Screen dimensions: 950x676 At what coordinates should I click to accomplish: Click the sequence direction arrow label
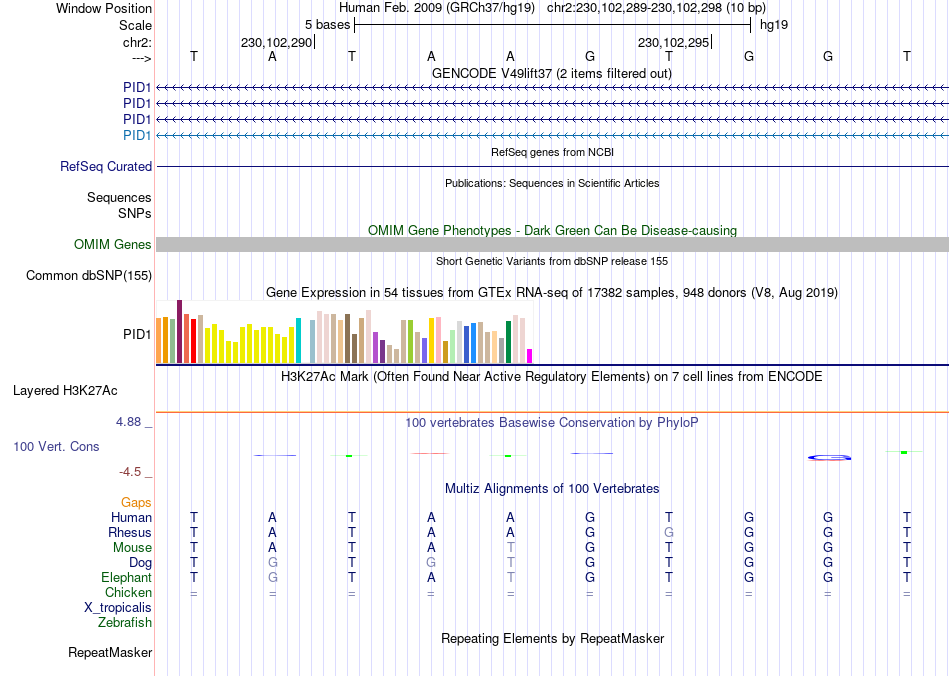(x=141, y=58)
